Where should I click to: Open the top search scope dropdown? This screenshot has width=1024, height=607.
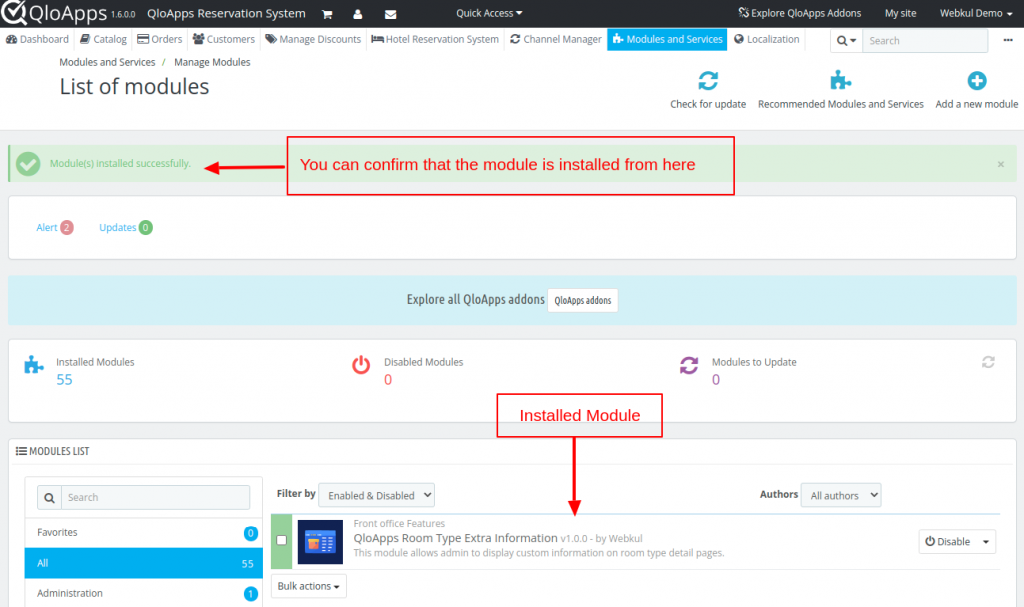[846, 41]
